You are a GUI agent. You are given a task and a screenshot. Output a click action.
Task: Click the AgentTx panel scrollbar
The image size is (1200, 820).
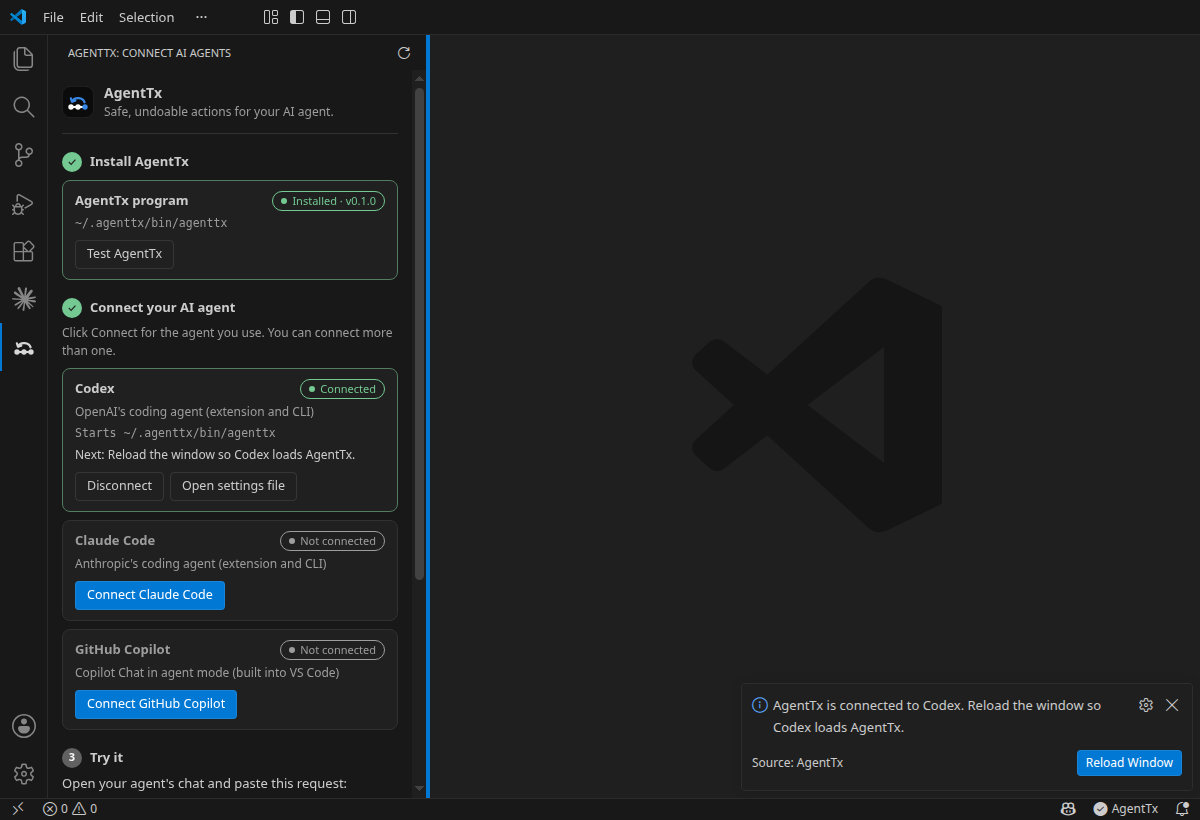point(420,334)
